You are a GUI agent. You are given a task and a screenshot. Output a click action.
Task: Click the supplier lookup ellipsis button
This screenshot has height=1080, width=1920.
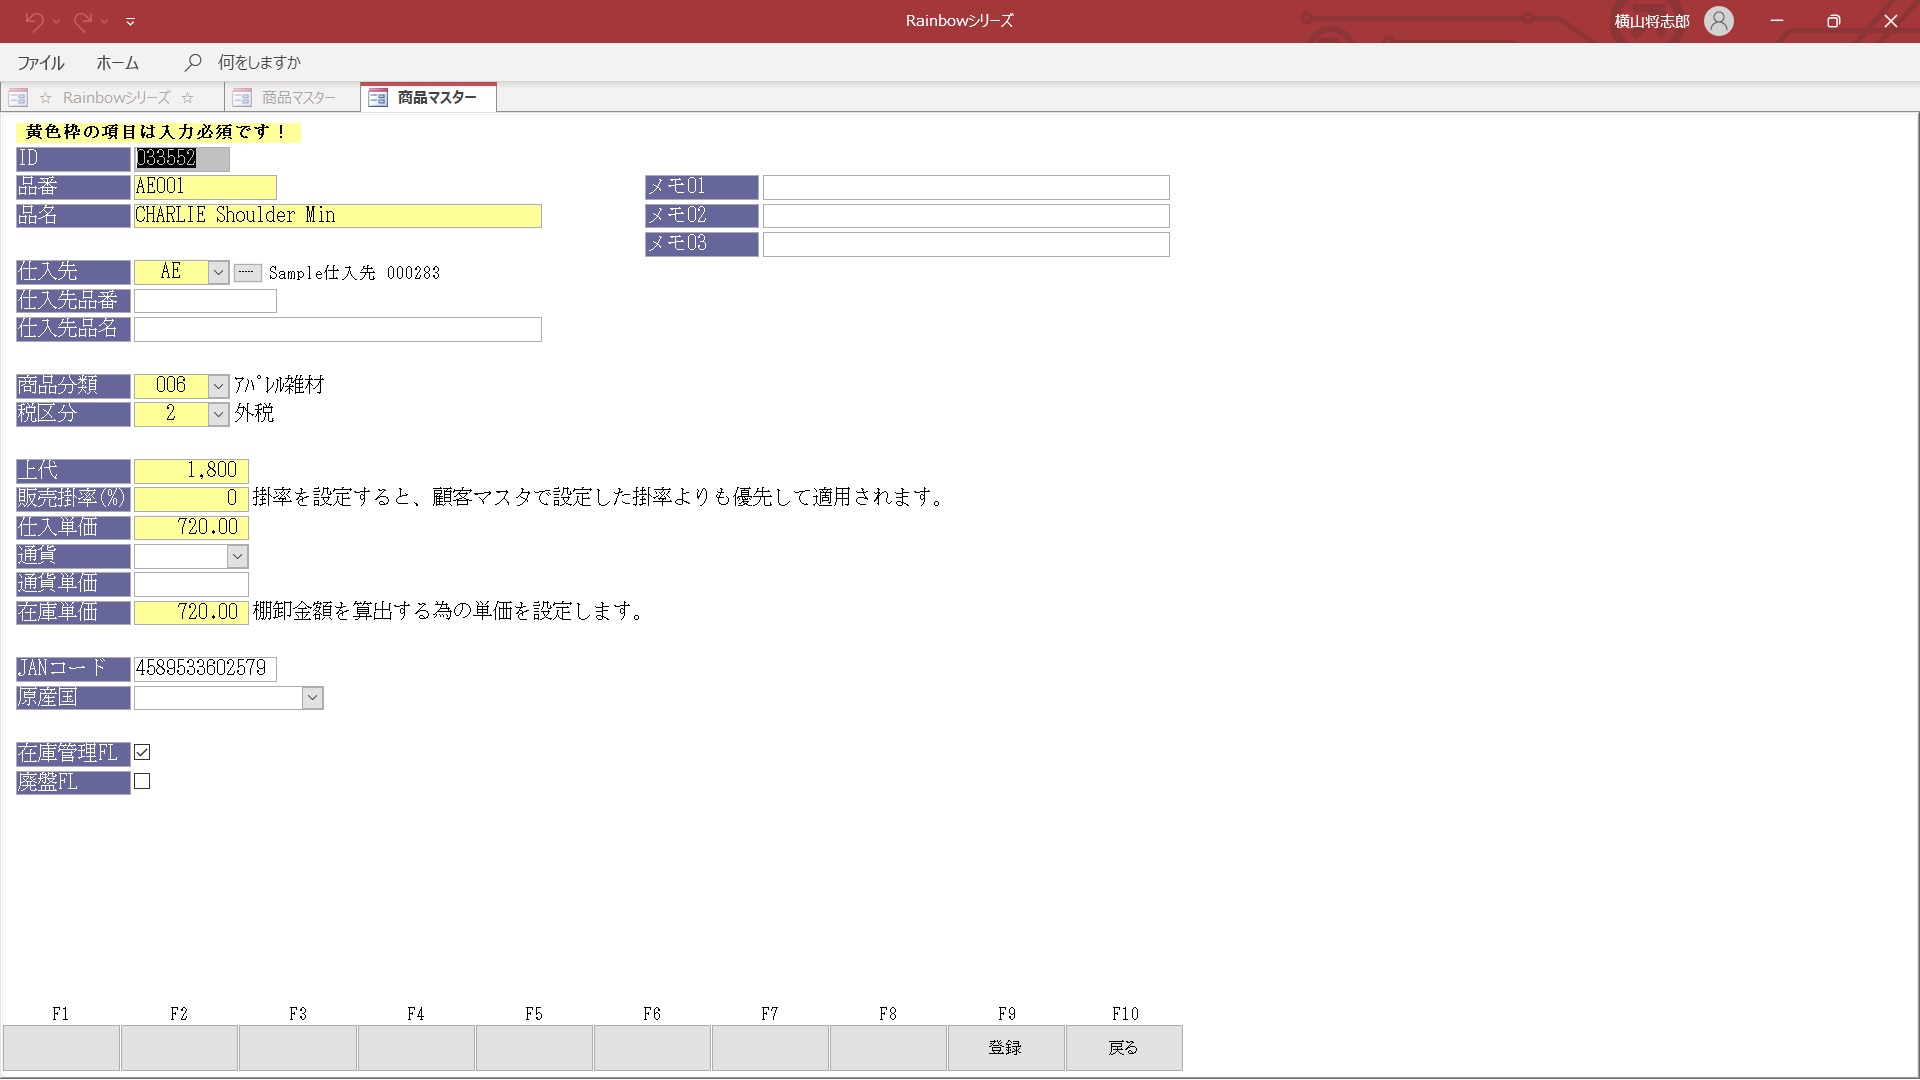(x=247, y=273)
